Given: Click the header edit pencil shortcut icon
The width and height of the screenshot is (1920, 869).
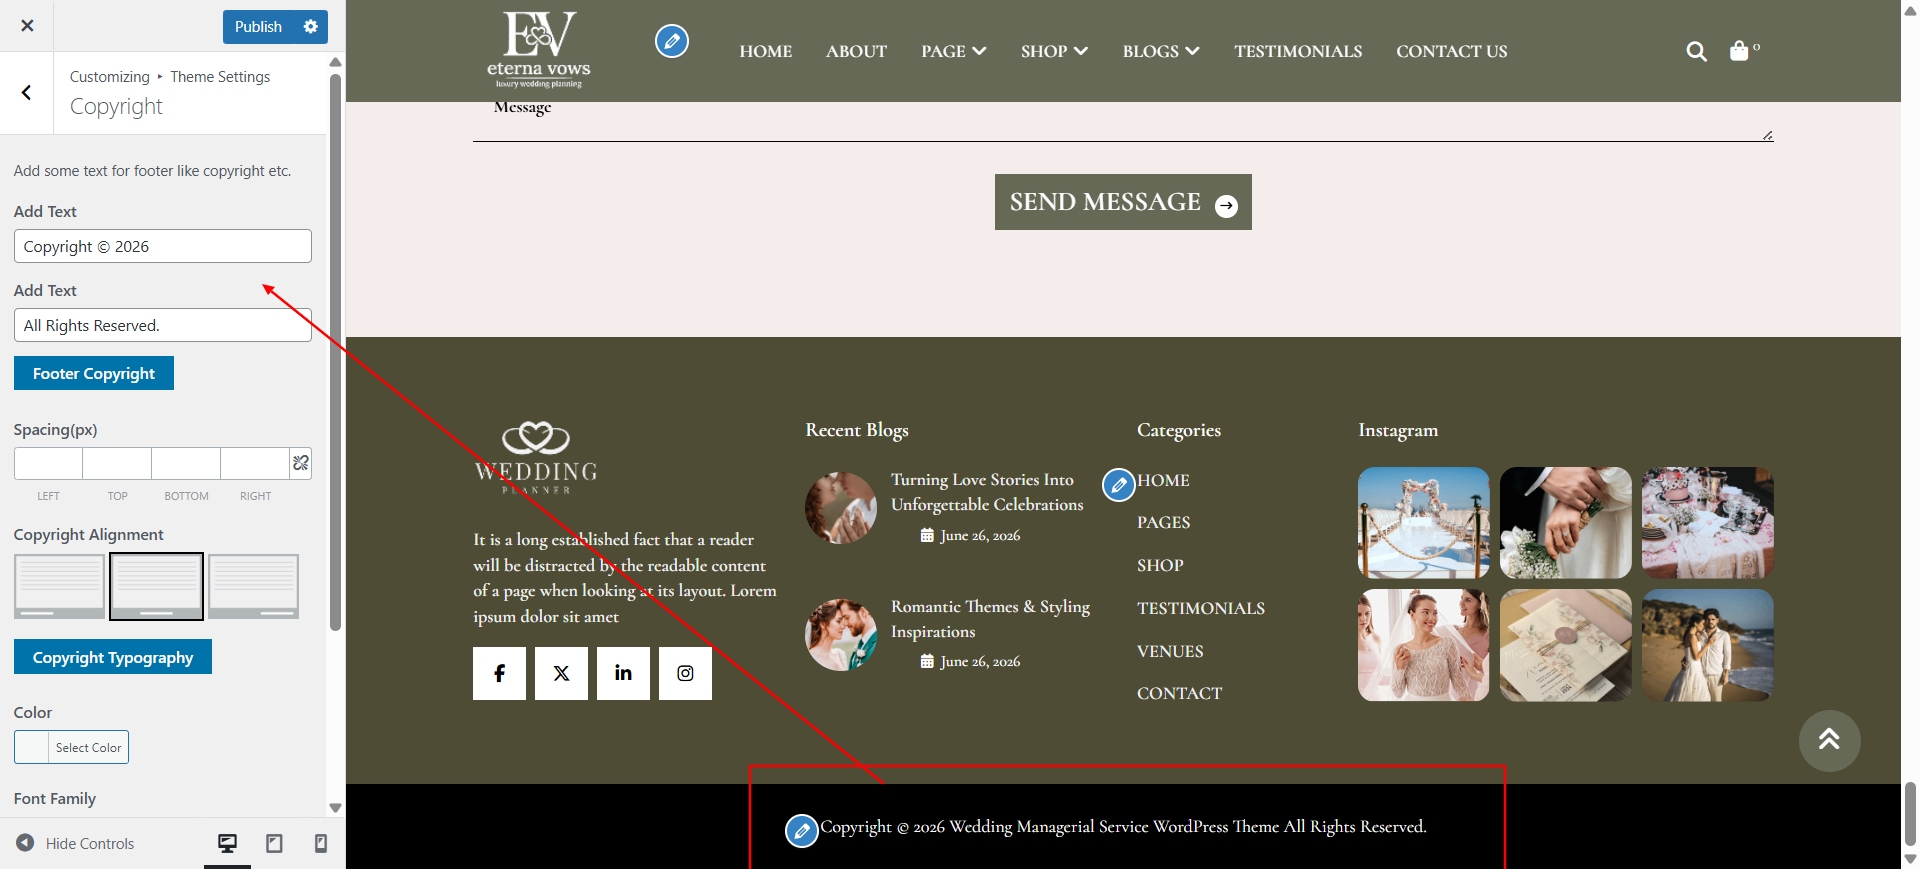Looking at the screenshot, I should tap(672, 41).
